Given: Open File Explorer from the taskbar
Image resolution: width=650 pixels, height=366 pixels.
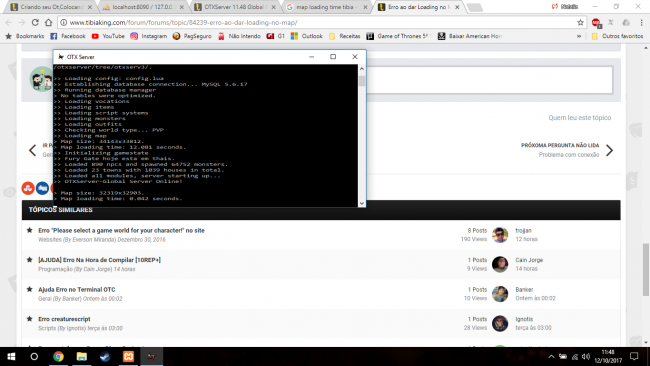Looking at the screenshot, I should tap(82, 356).
